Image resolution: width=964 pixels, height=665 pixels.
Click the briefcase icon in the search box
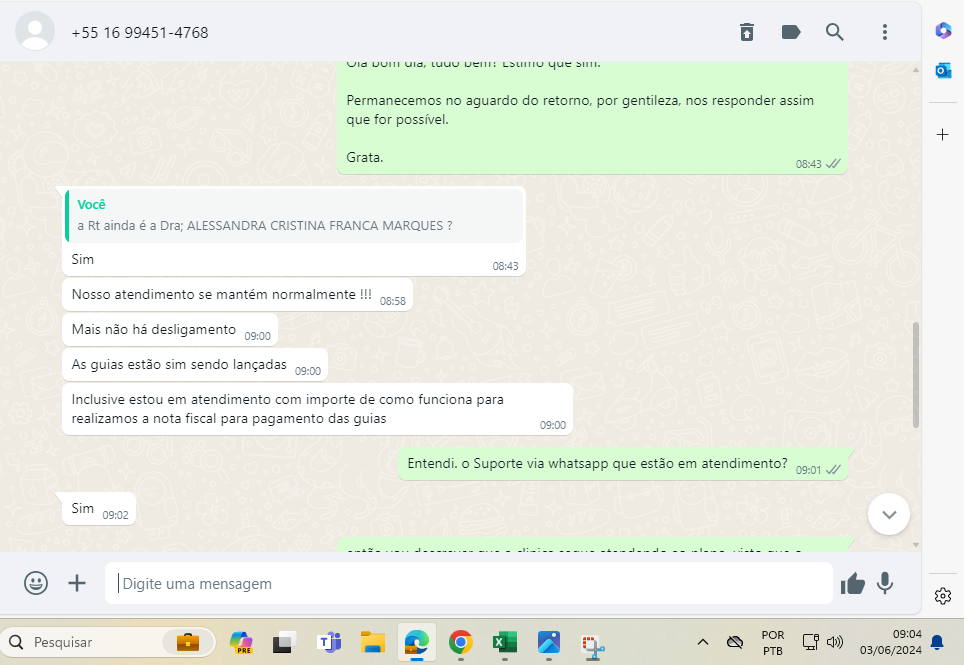click(188, 642)
